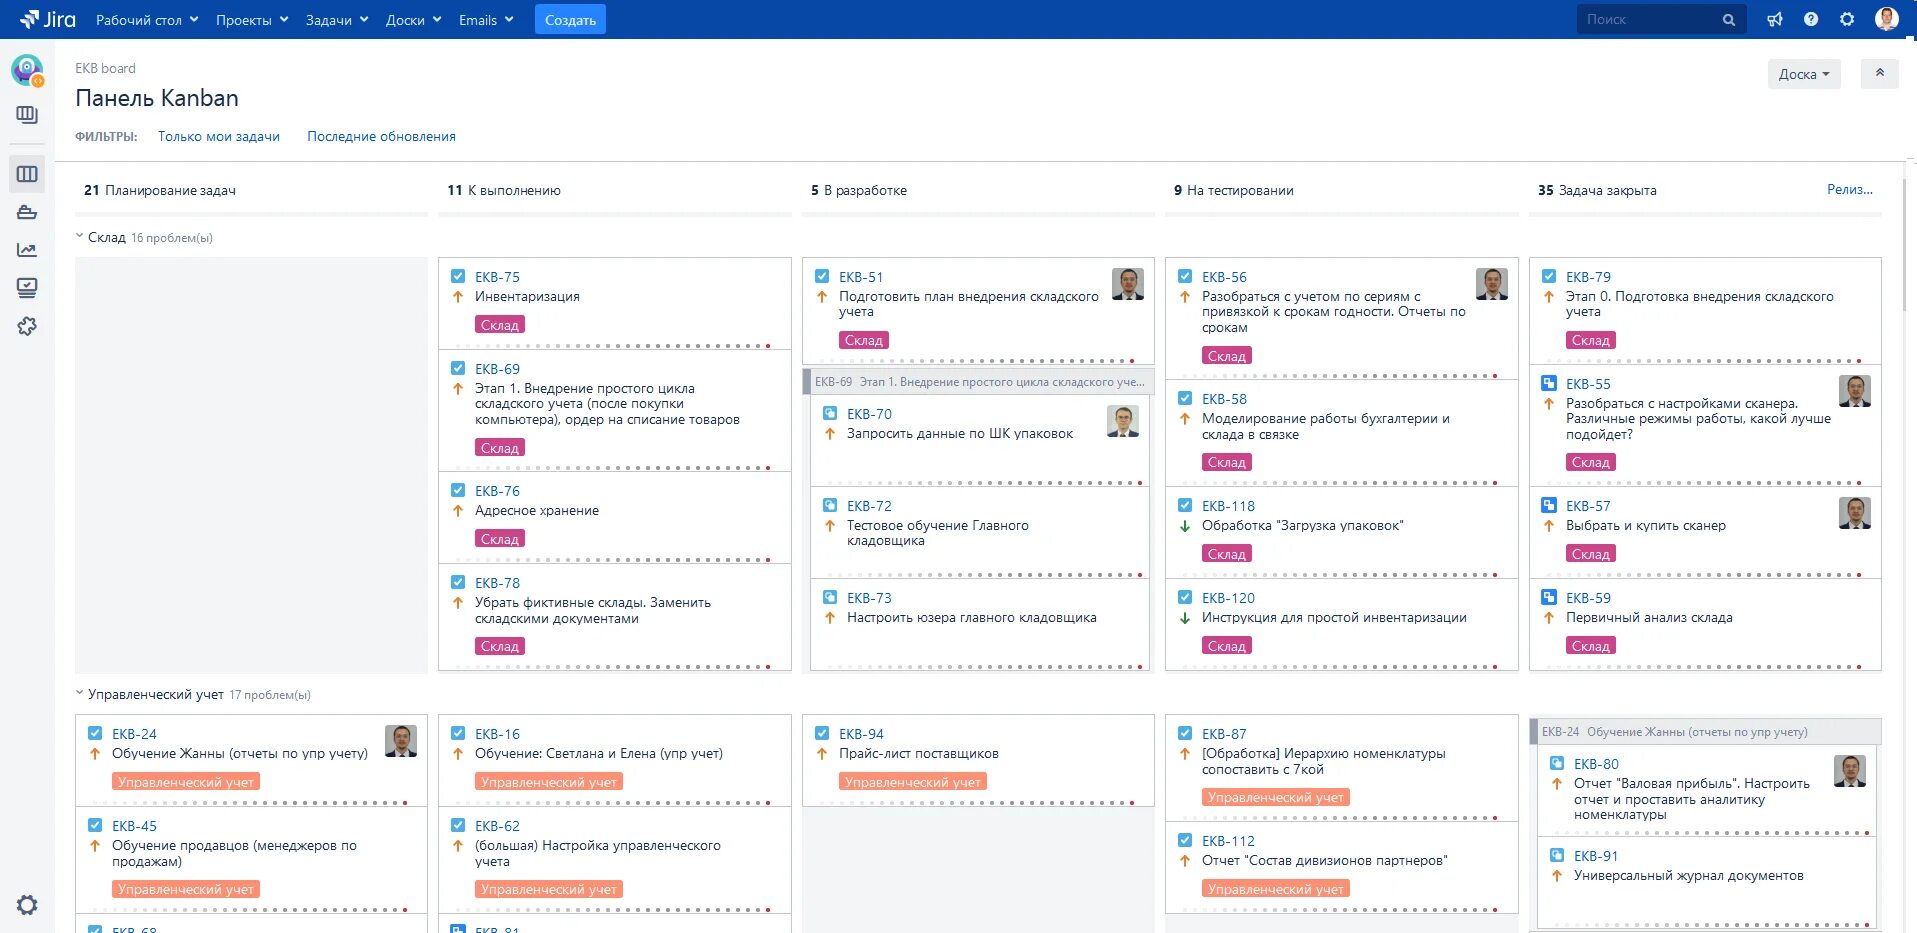Click the Склад epic label on EKB-59
This screenshot has width=1917, height=933.
point(1591,646)
